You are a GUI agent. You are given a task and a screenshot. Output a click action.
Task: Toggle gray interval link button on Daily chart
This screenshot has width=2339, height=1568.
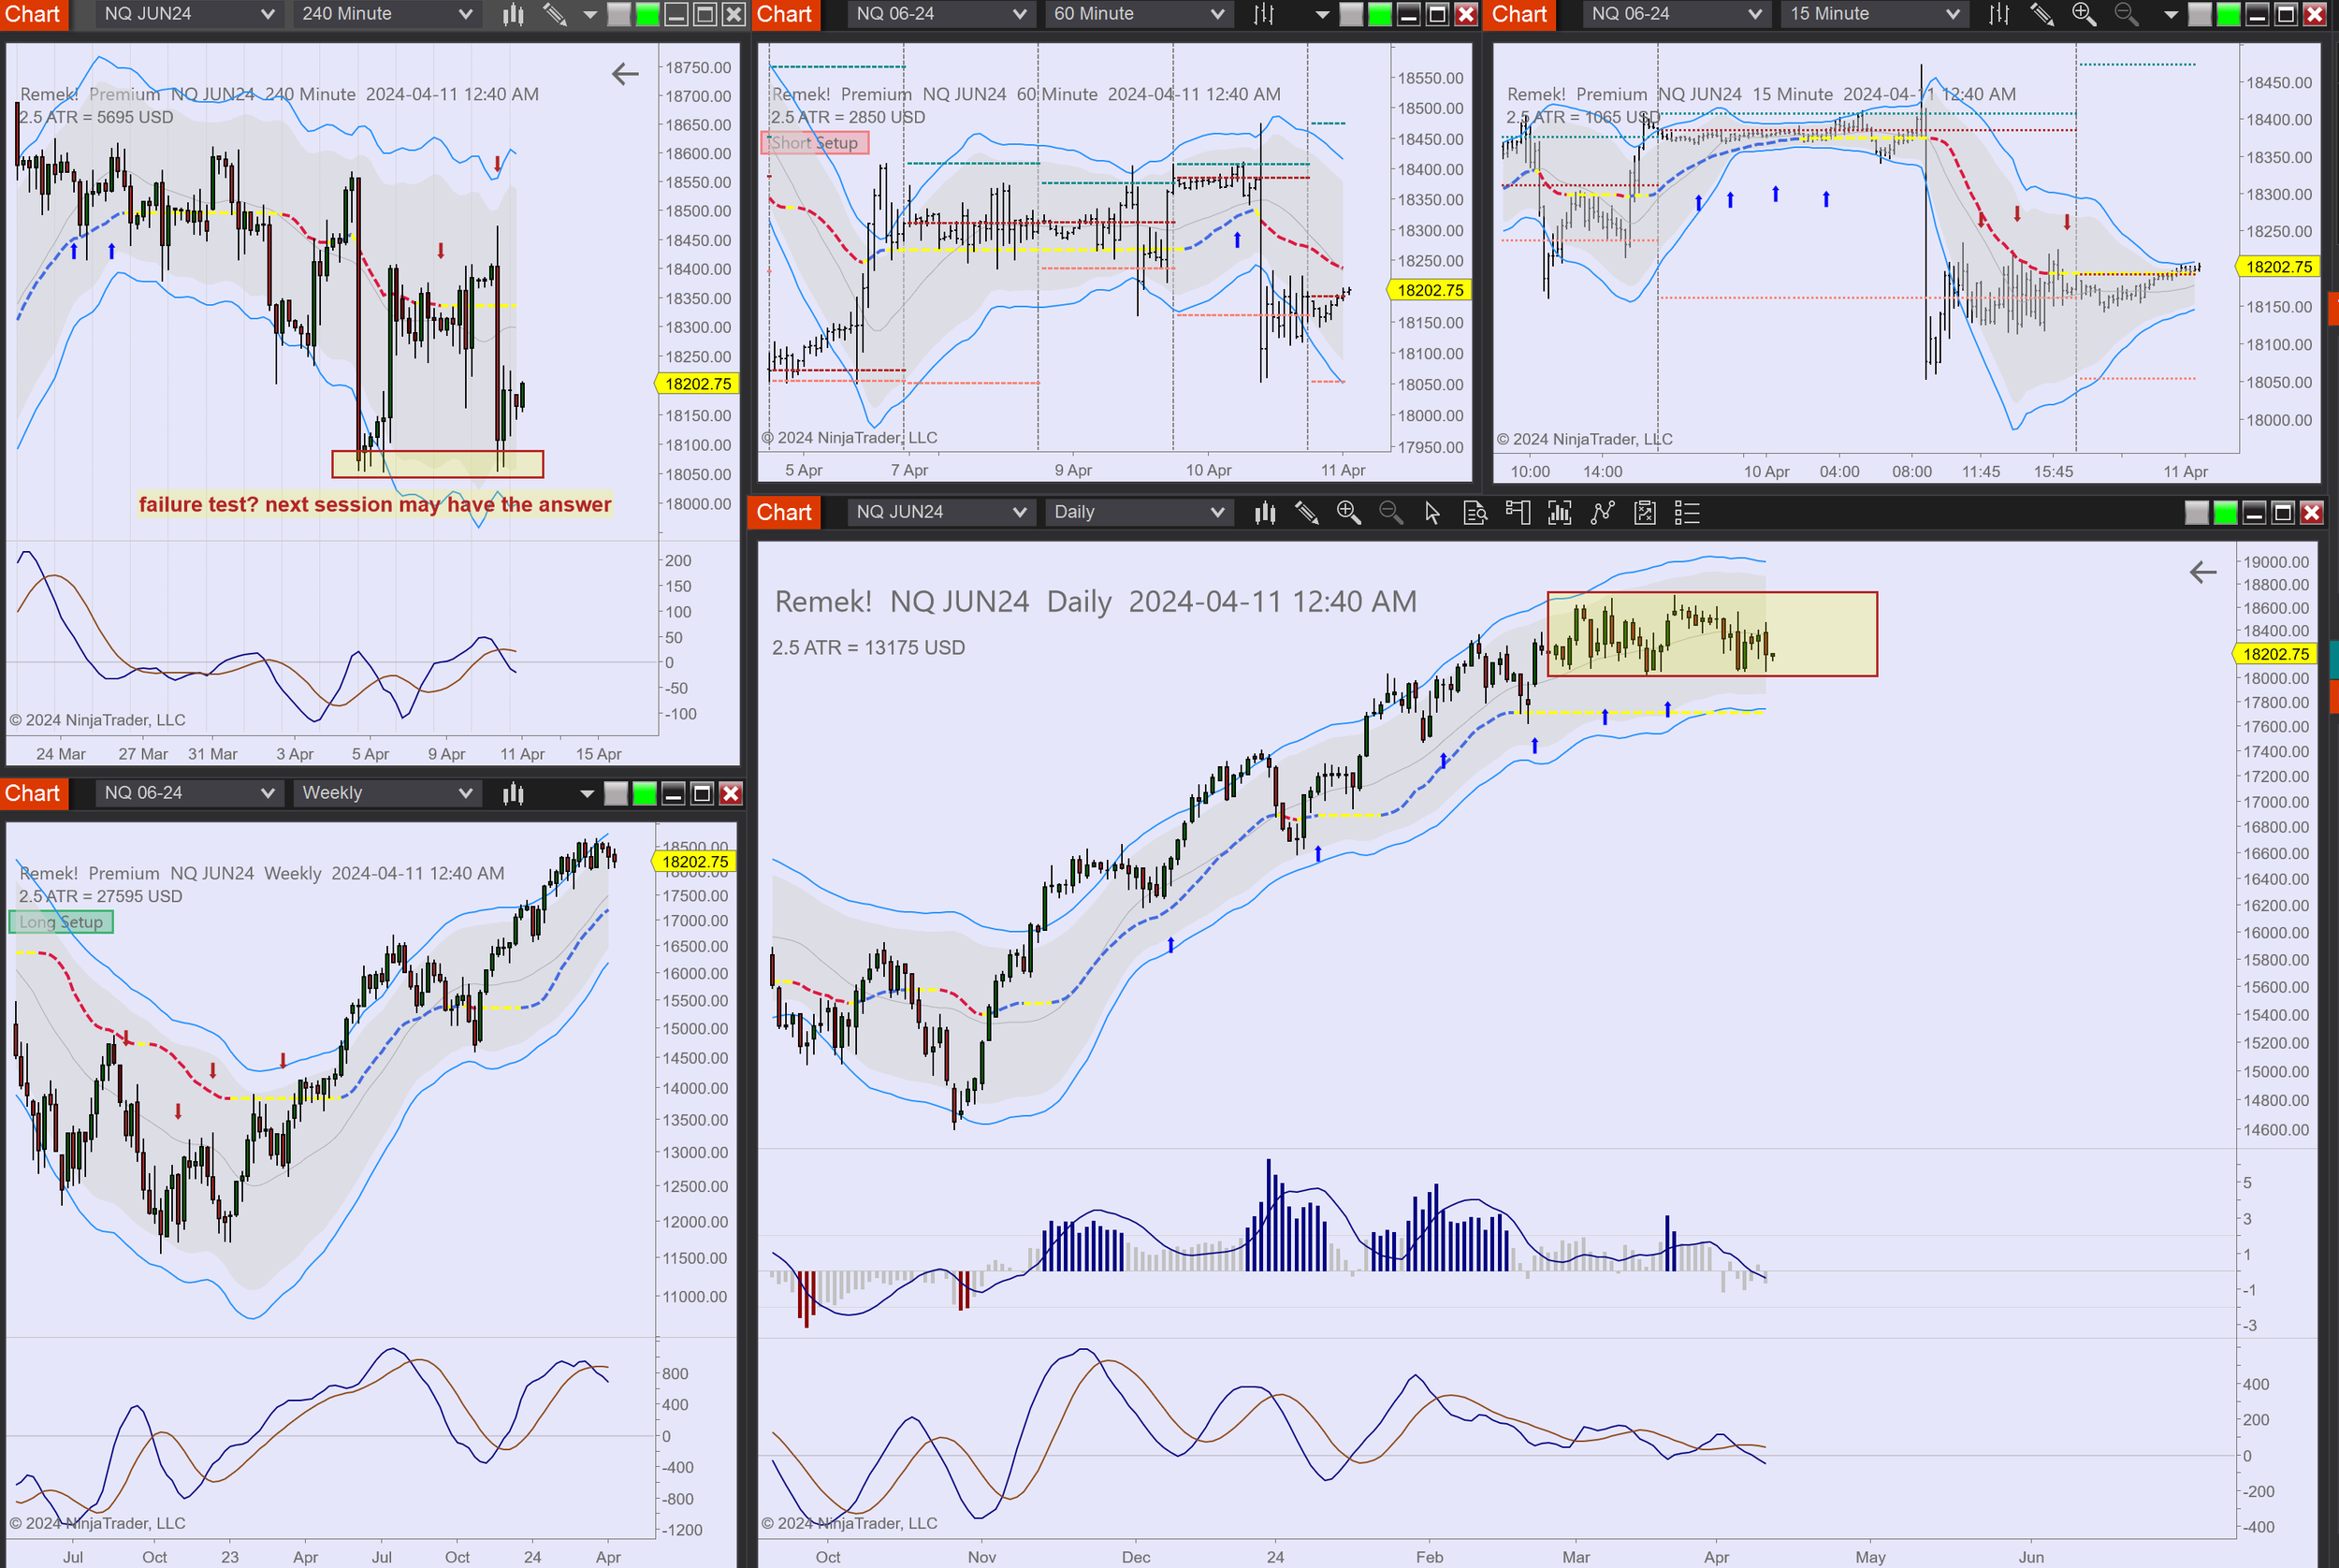[2196, 513]
